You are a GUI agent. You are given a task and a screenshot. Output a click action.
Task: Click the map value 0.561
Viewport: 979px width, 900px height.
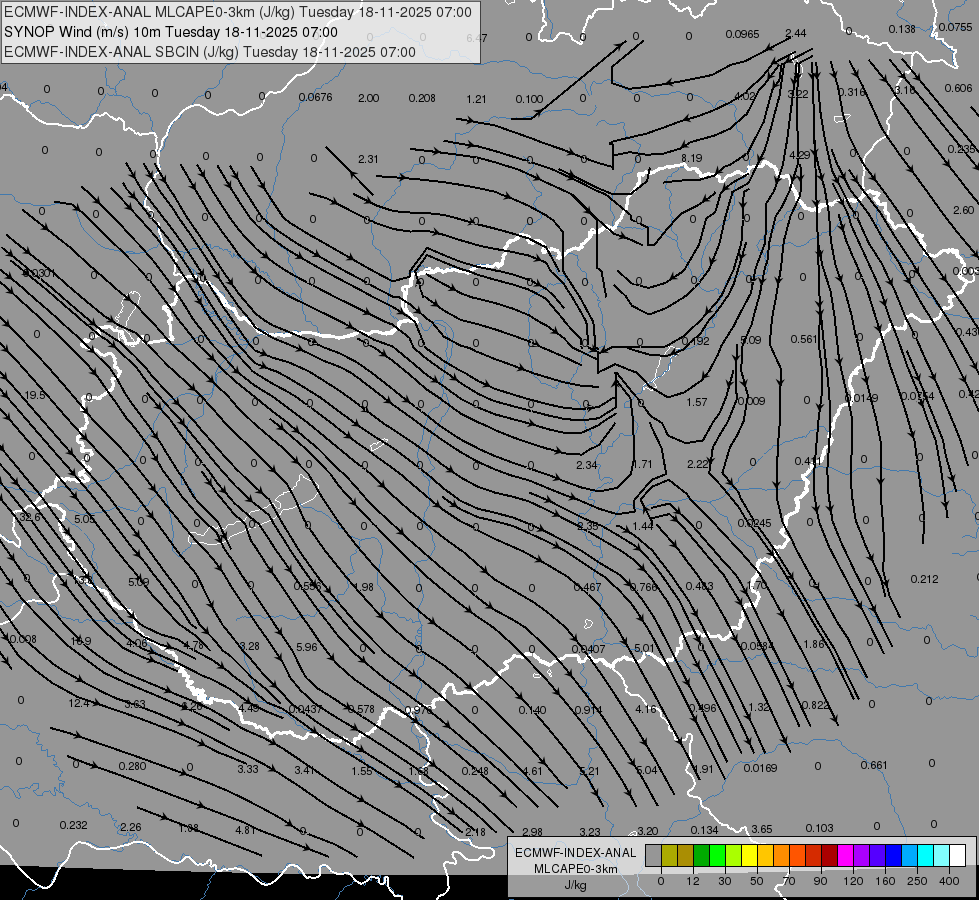804,339
